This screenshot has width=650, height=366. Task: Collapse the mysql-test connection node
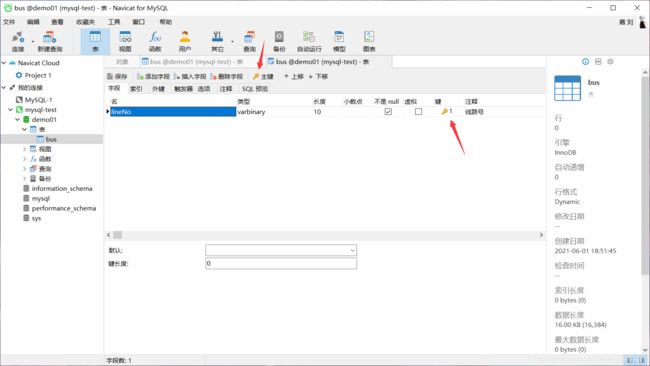coord(10,110)
